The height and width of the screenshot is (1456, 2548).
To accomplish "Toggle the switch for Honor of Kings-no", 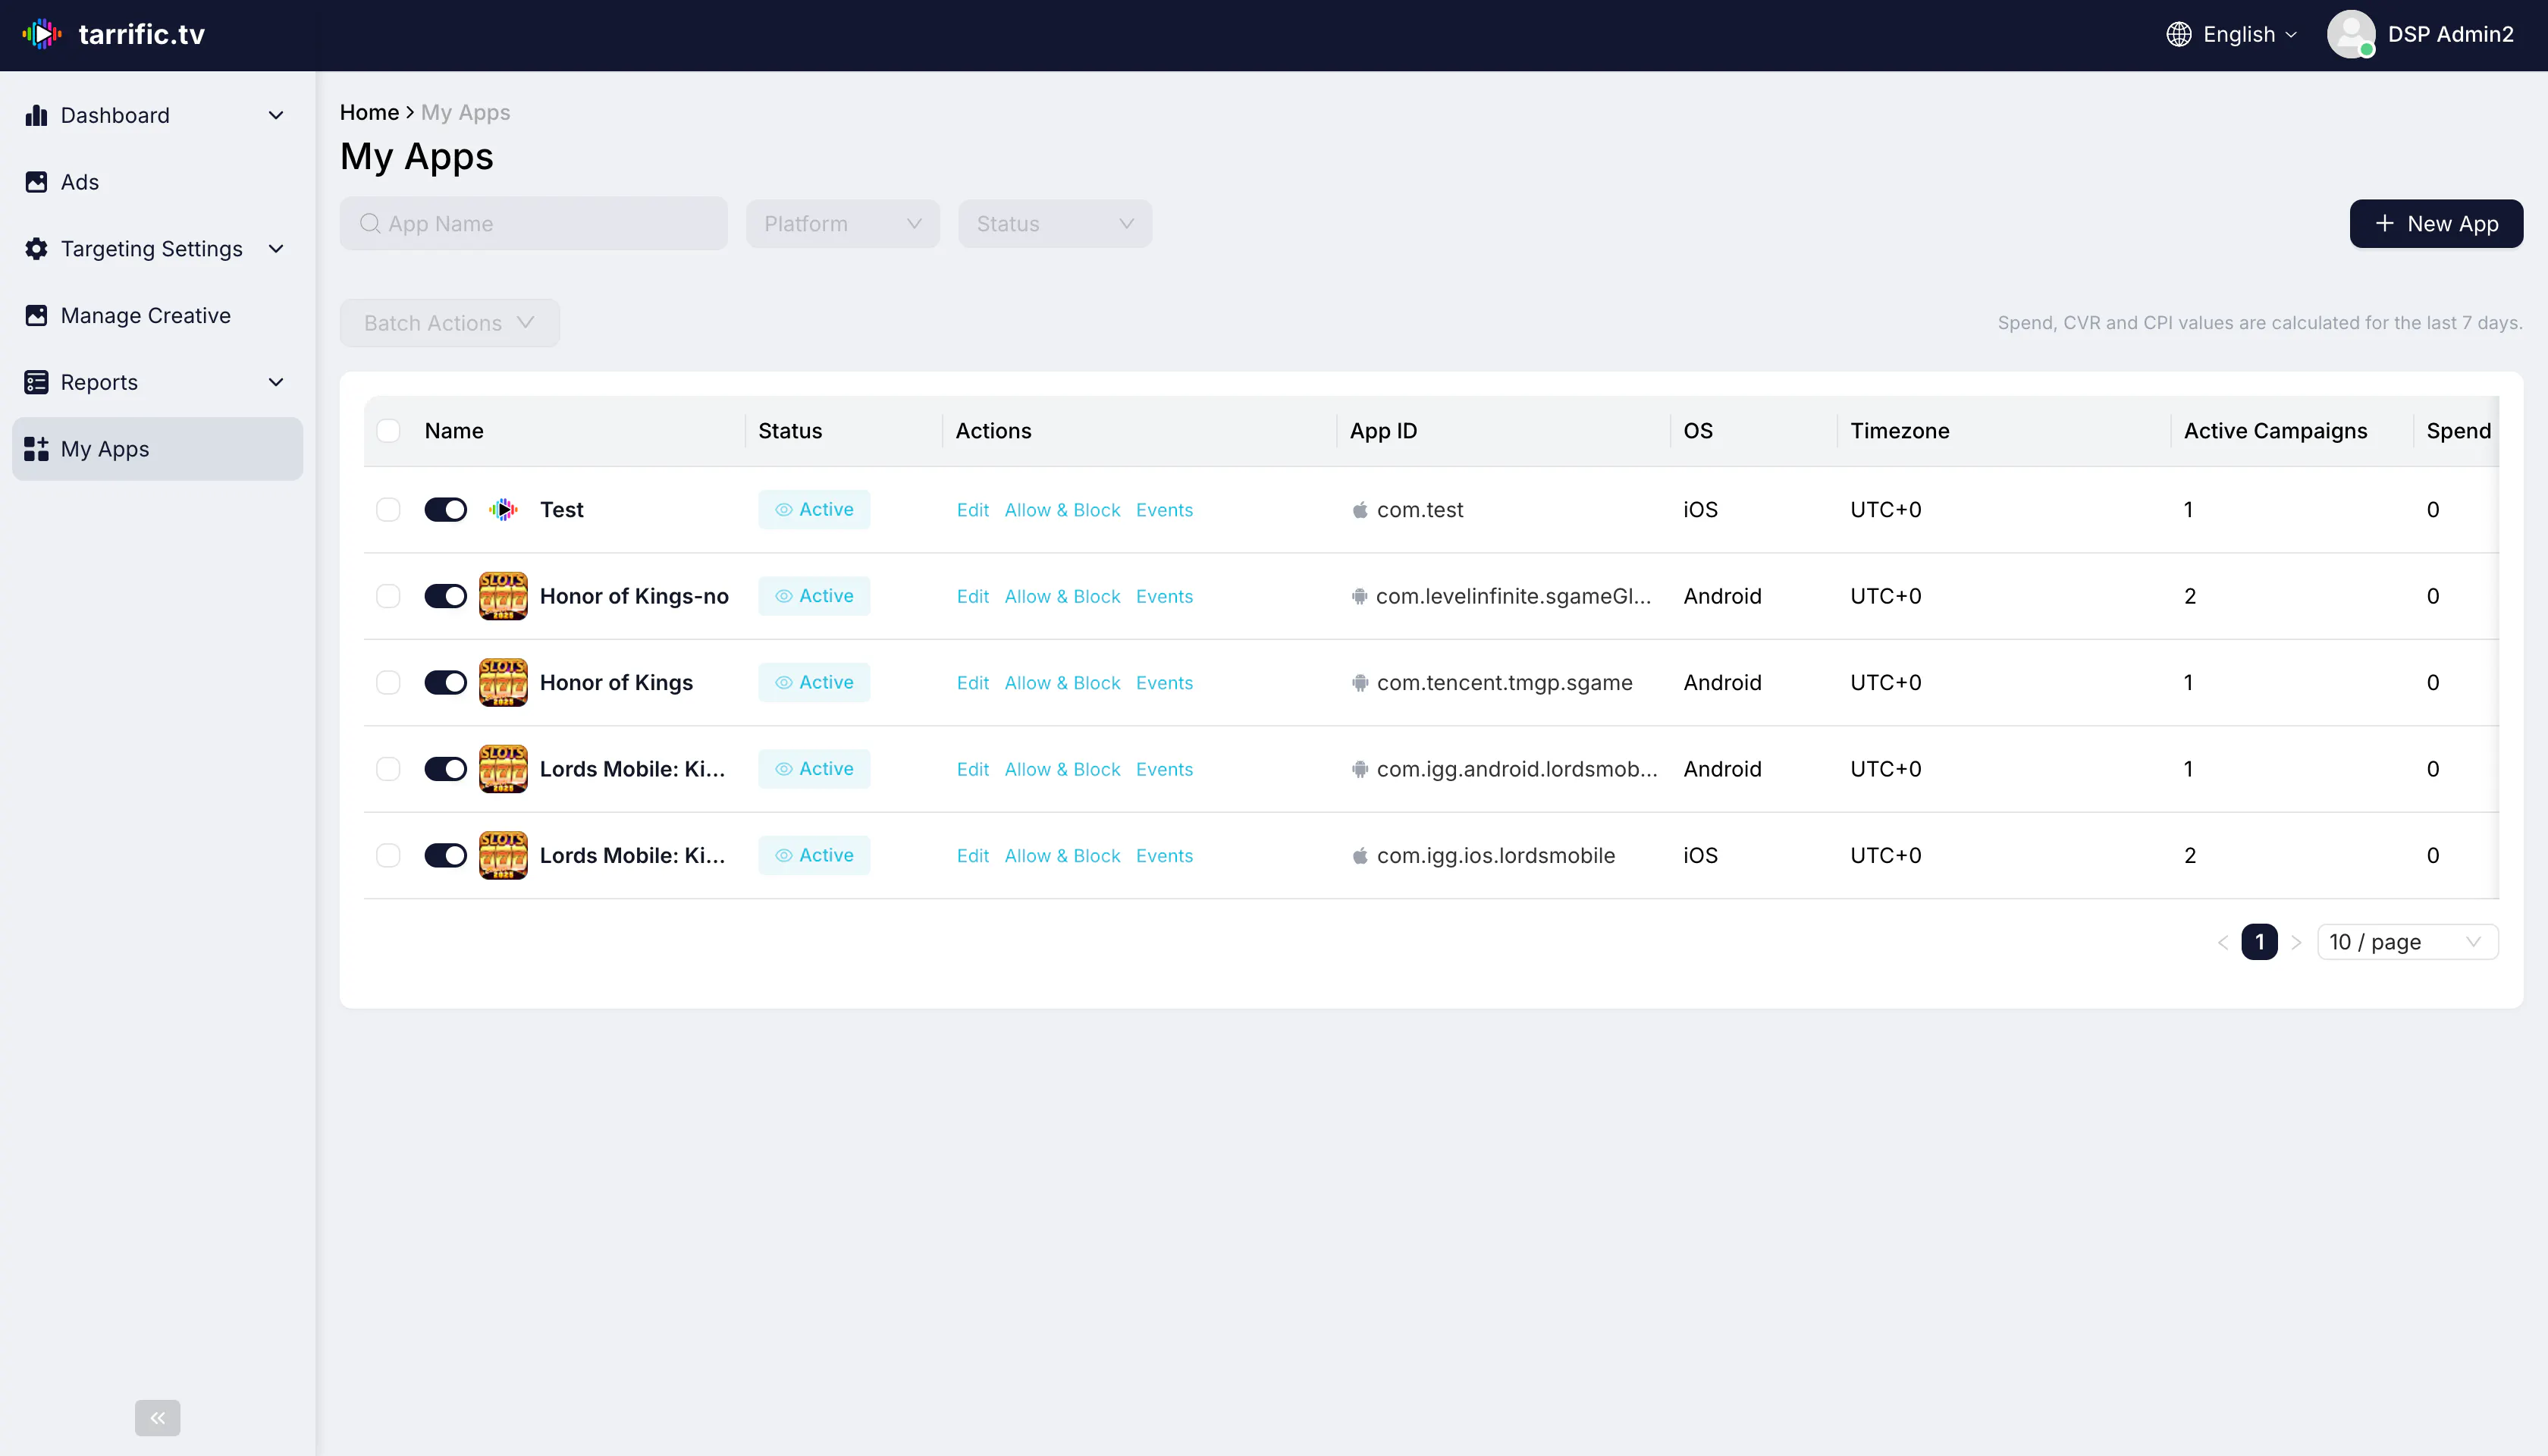I will (445, 596).
